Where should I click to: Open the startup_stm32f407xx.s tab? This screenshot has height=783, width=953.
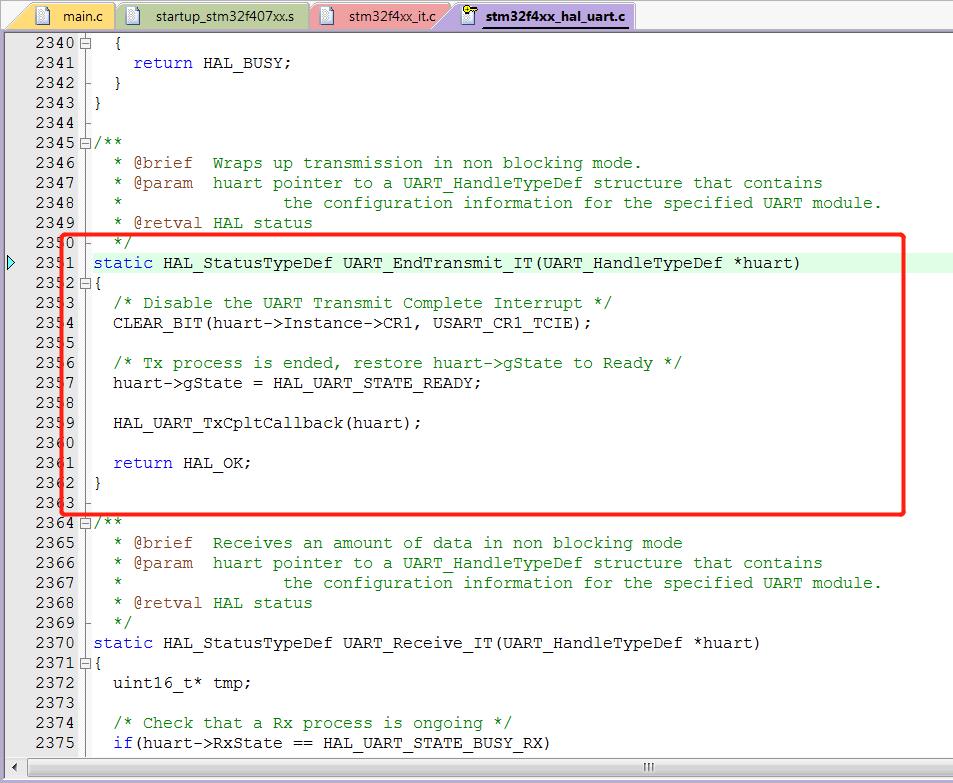[x=213, y=16]
